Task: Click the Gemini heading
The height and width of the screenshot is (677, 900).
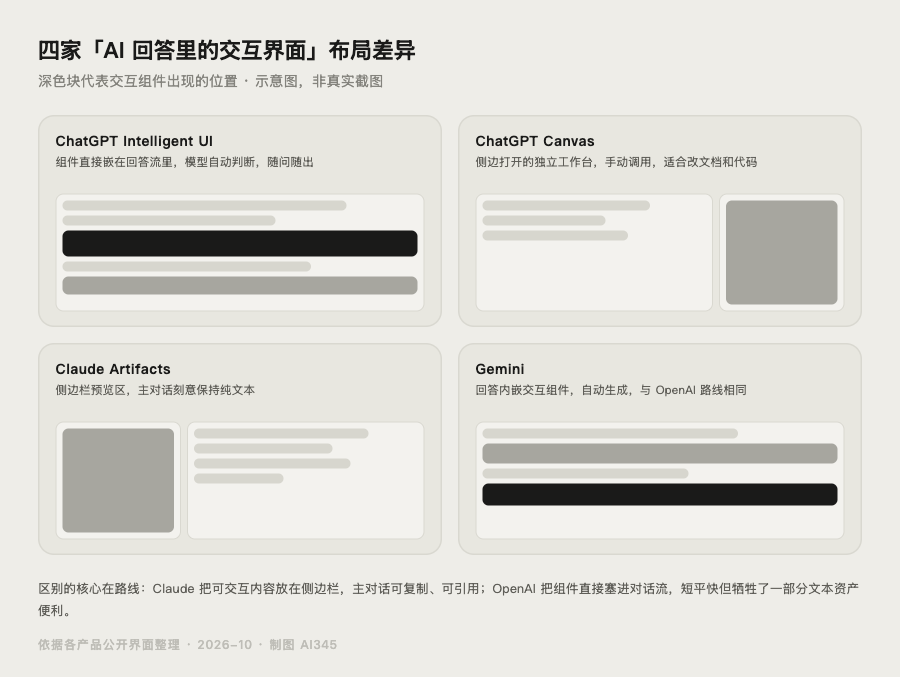Action: pyautogui.click(x=499, y=369)
